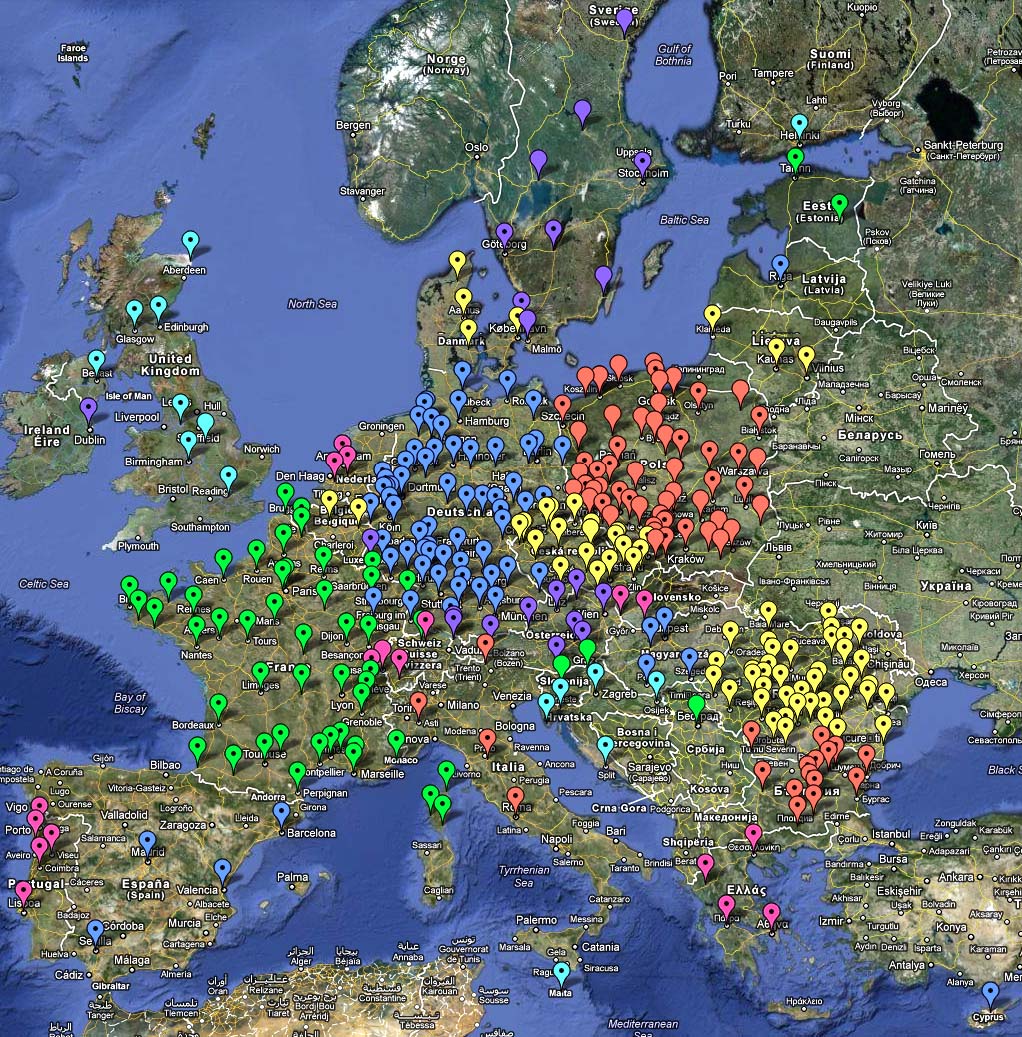Click the blue pin at Madrid
Viewport: 1022px width, 1037px height.
click(x=148, y=842)
